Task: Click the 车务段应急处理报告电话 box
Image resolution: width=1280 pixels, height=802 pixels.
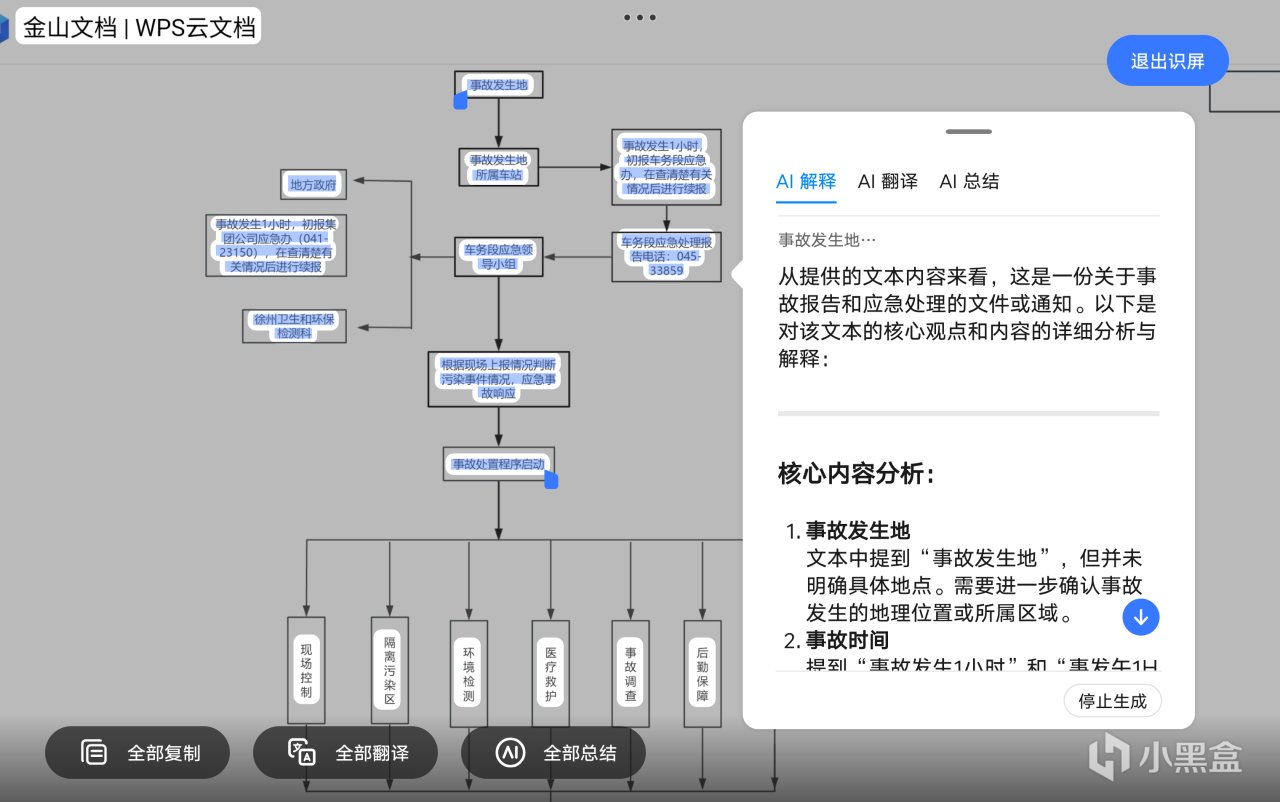Action: [666, 257]
